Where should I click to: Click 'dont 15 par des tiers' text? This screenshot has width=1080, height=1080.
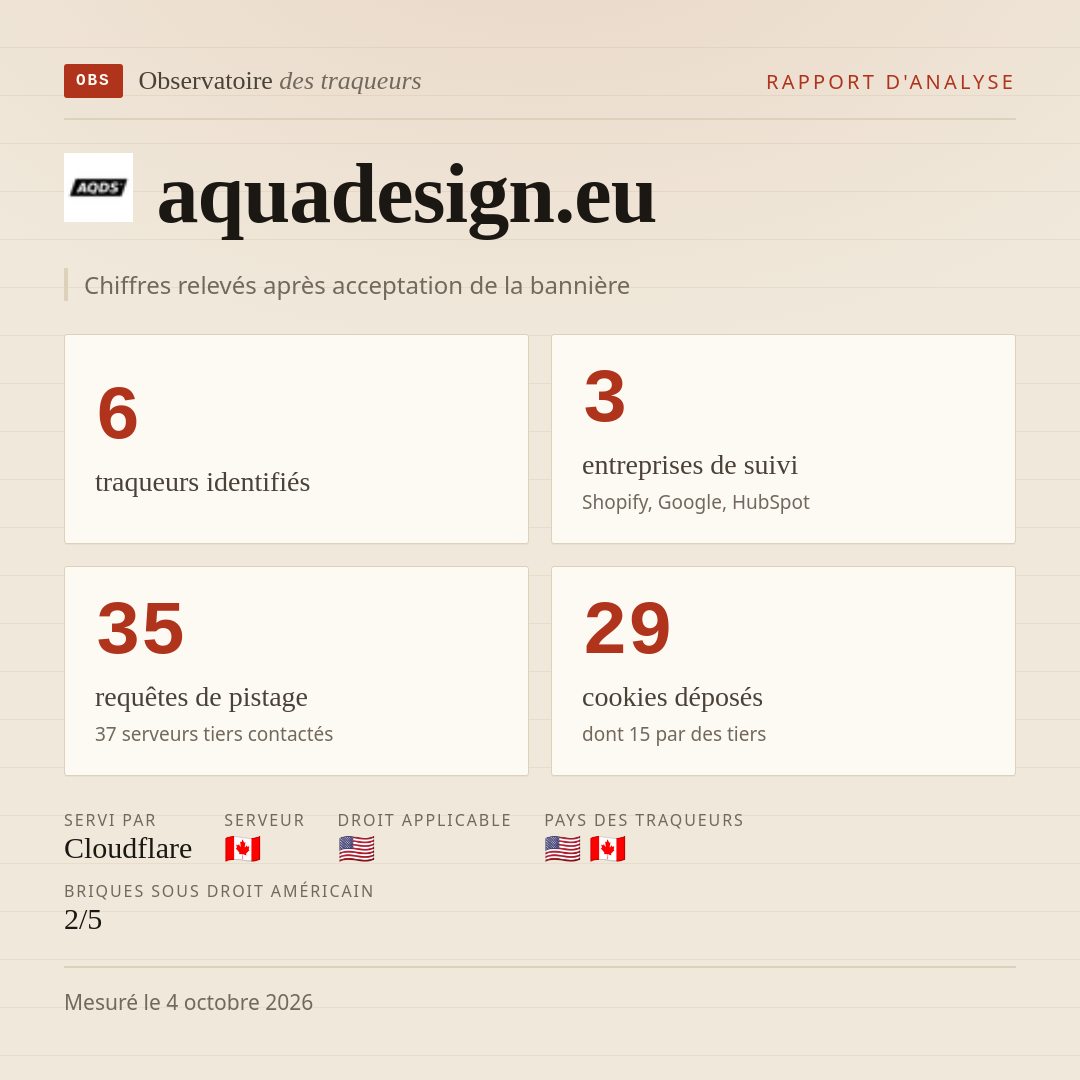click(x=674, y=734)
